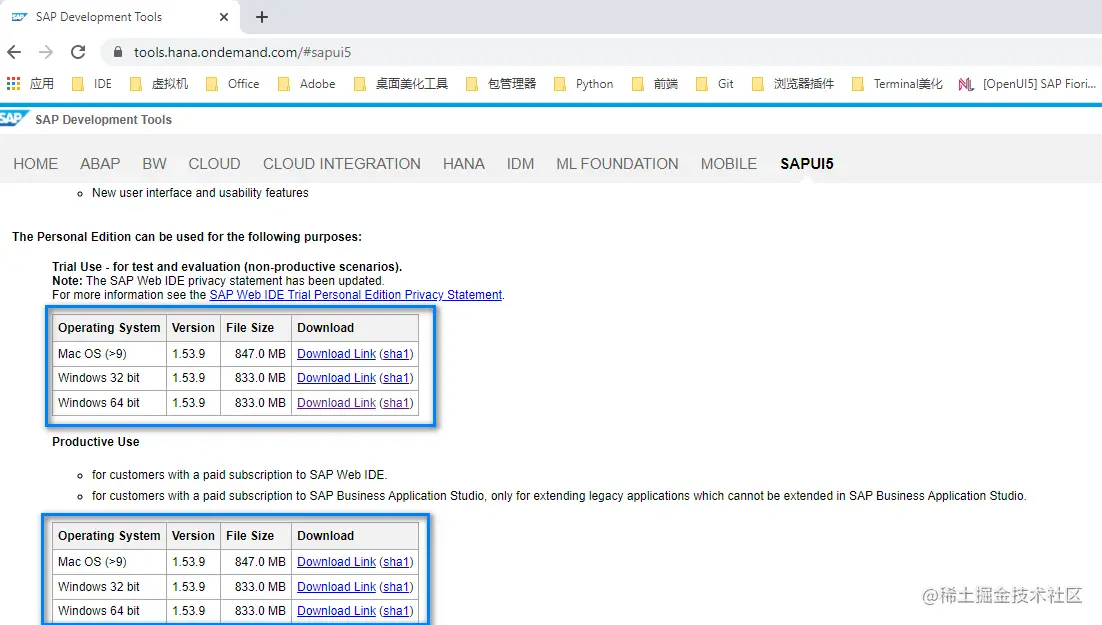This screenshot has width=1102, height=625.
Task: Download Trial Use Windows 64 bit link
Action: 336,403
